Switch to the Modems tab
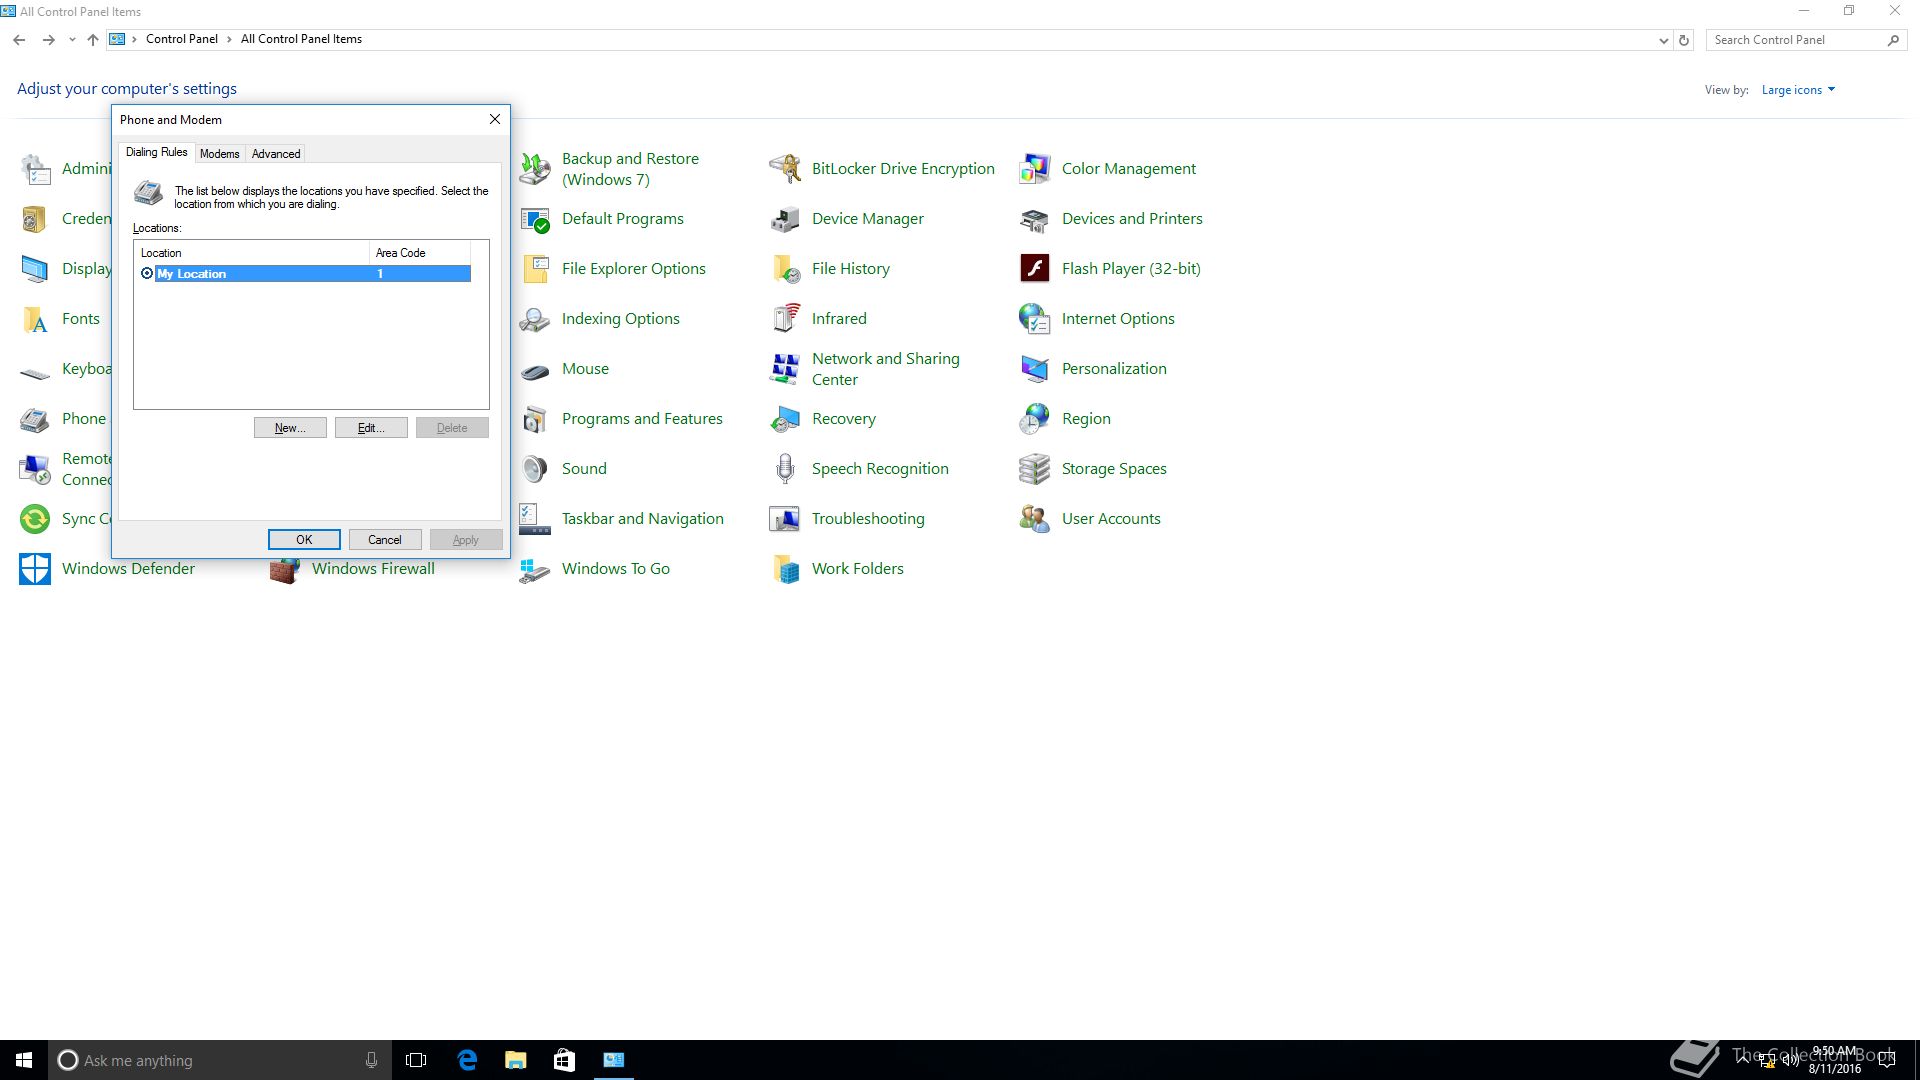Viewport: 1920px width, 1080px height. 219,154
